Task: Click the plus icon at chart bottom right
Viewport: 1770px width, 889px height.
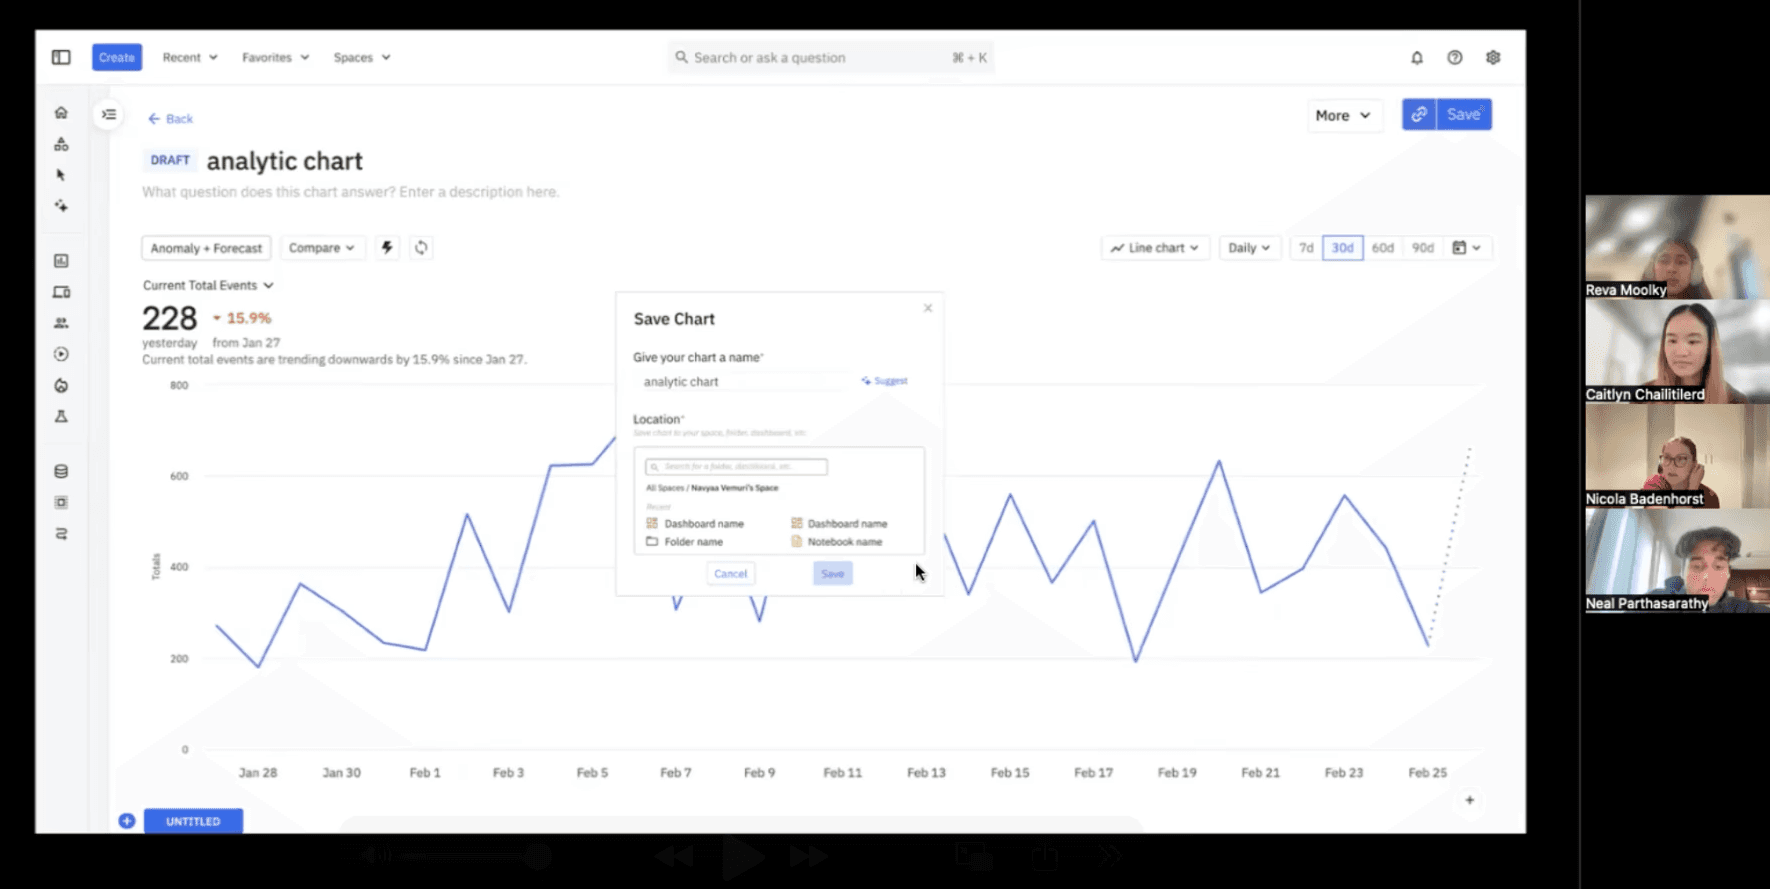Action: (x=1469, y=800)
